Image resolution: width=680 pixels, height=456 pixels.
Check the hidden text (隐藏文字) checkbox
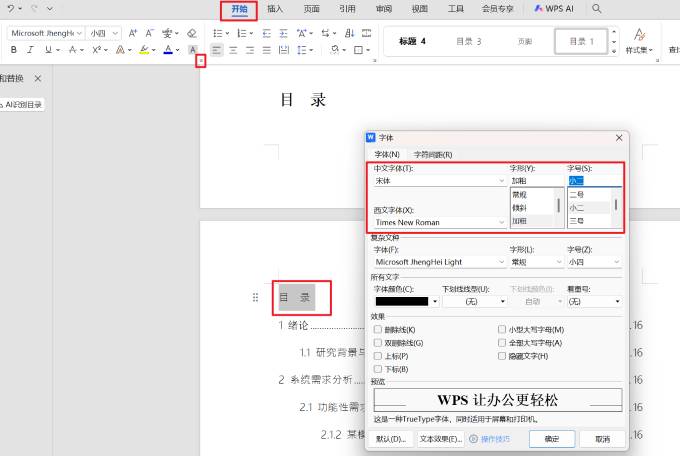click(x=502, y=356)
